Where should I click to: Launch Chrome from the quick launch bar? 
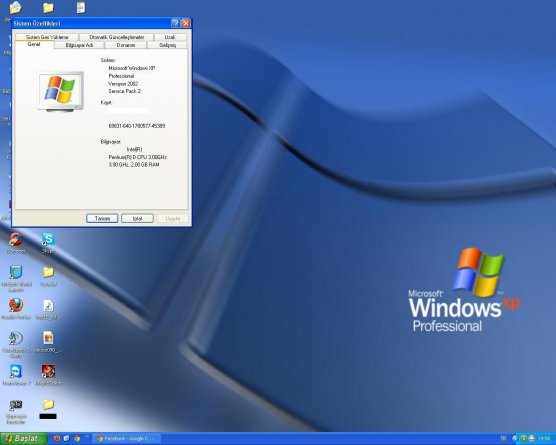[x=77, y=439]
